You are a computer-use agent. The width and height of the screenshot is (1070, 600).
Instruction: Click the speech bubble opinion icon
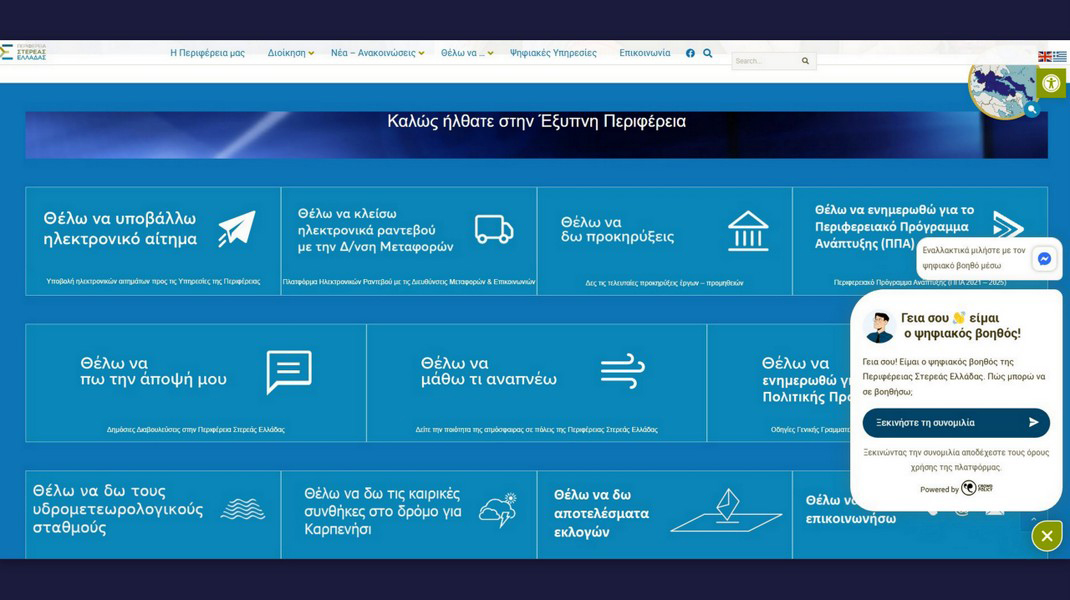(x=289, y=372)
